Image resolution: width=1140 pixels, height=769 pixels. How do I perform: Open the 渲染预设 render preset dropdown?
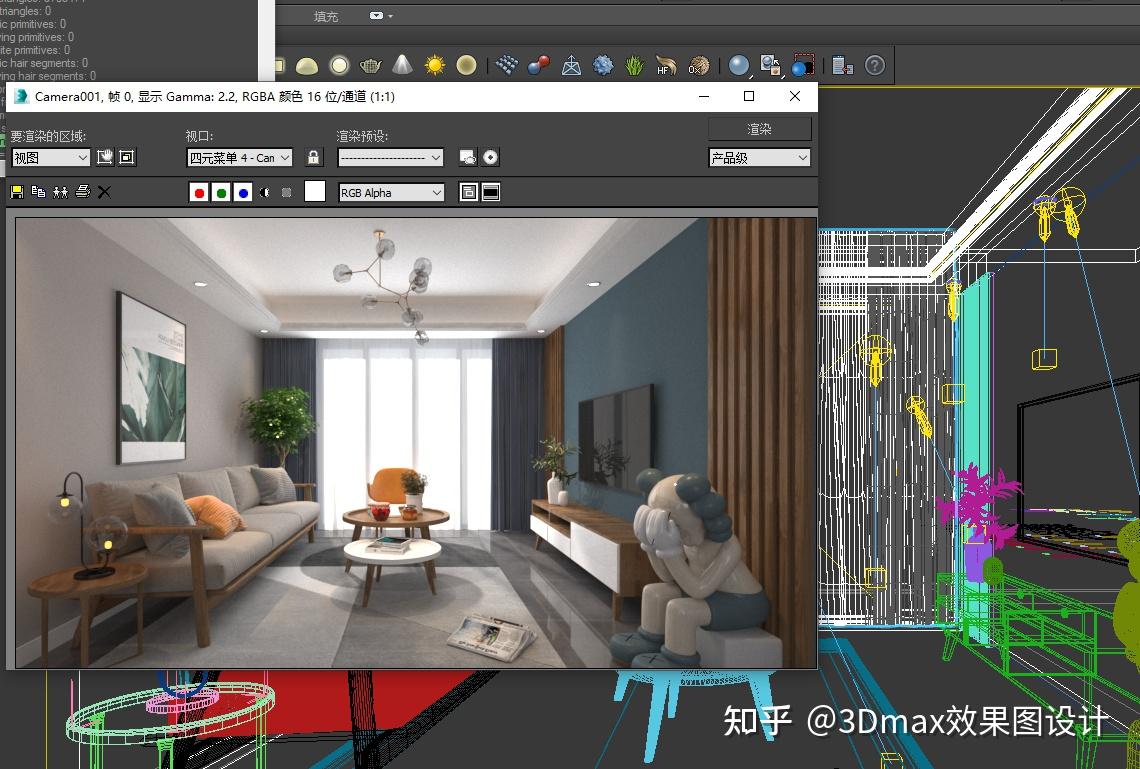[x=390, y=157]
